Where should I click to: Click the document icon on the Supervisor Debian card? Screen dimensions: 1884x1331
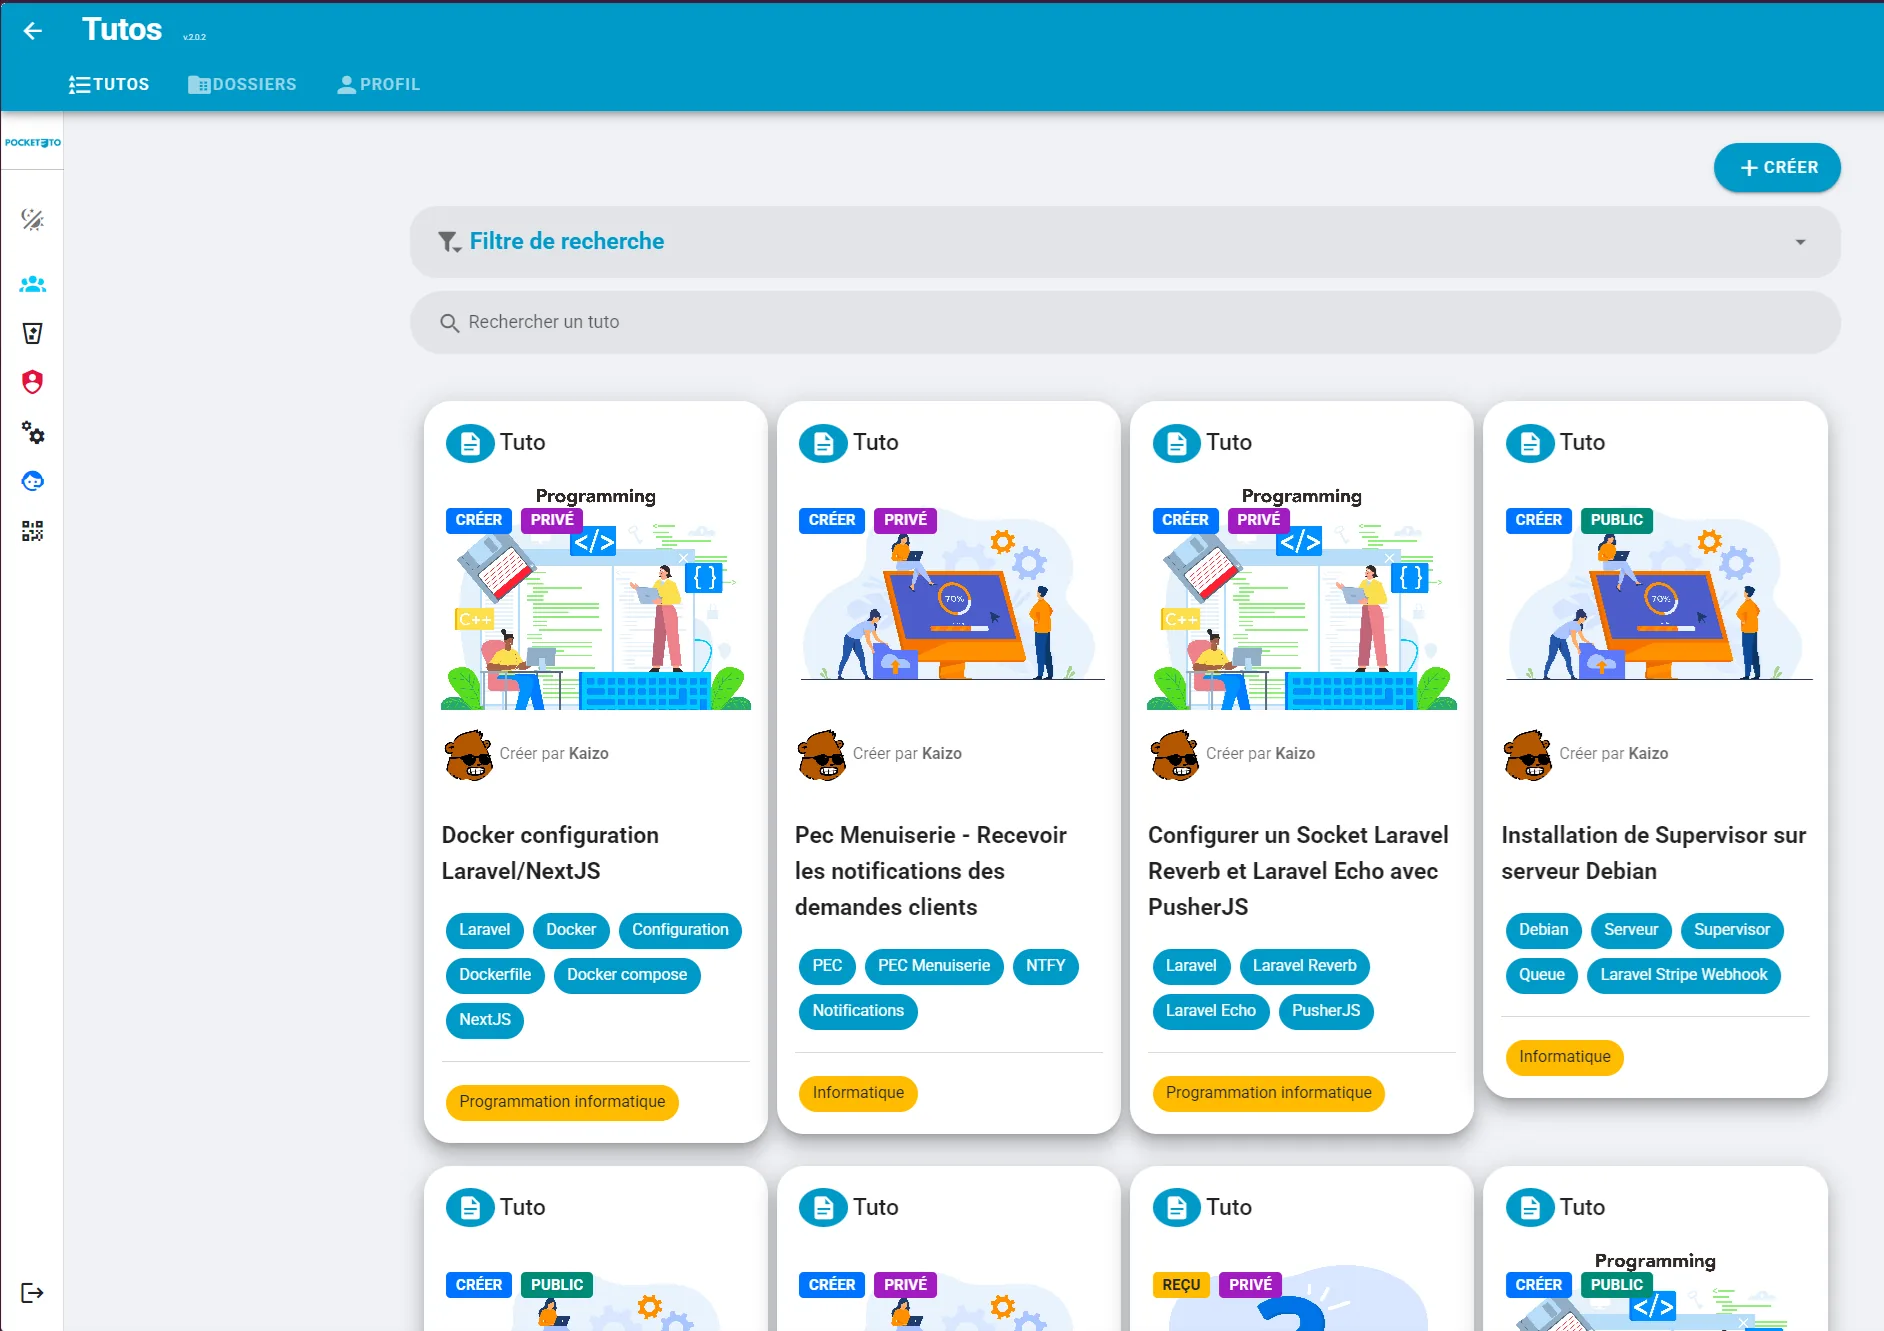pos(1530,443)
